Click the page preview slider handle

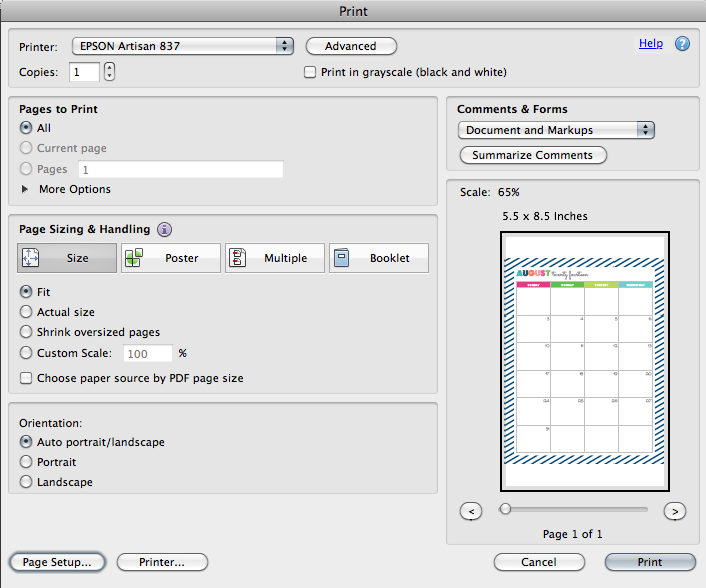[506, 509]
